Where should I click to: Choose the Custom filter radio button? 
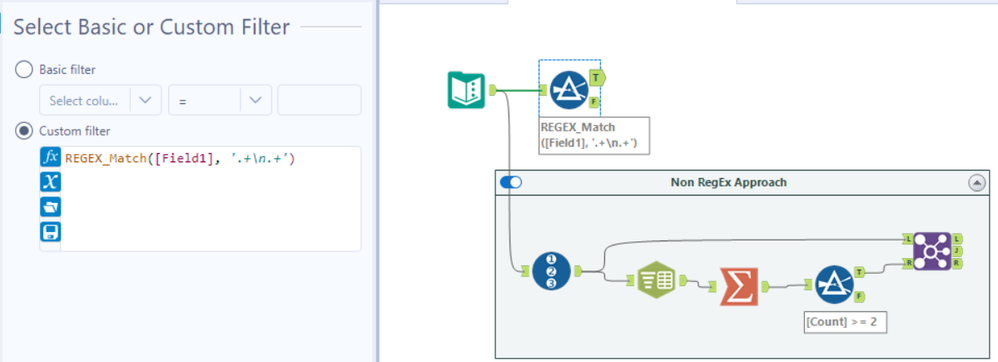[24, 131]
